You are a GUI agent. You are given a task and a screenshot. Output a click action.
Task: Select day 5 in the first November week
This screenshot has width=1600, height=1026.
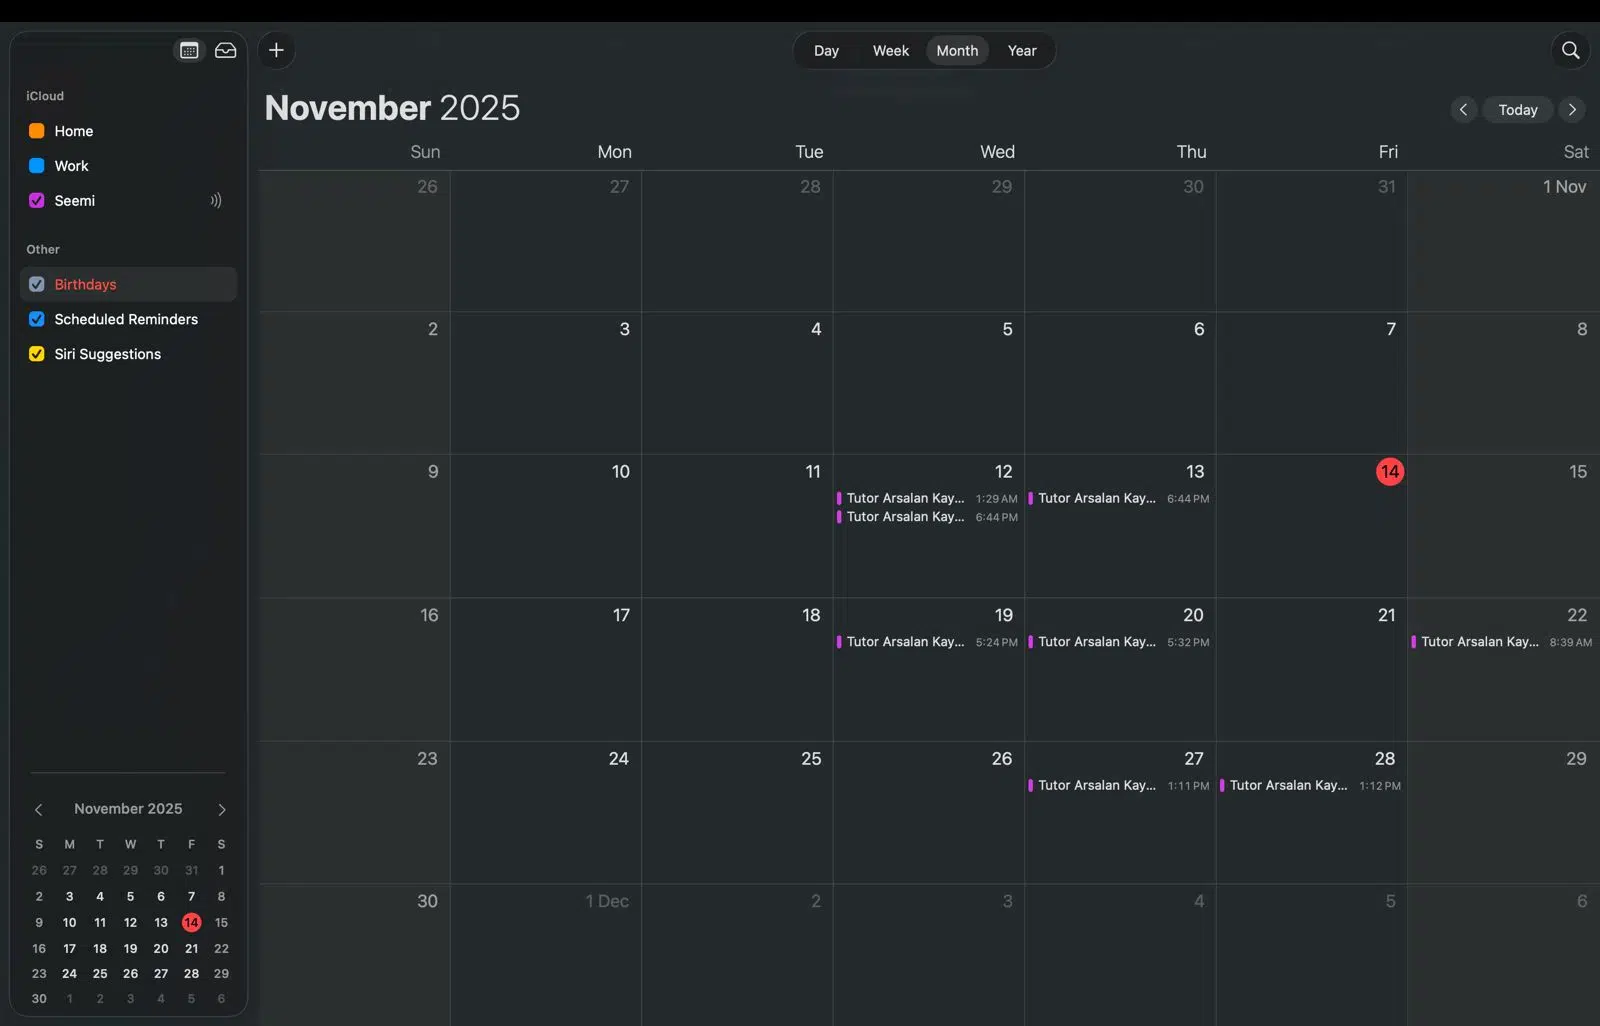(929, 384)
